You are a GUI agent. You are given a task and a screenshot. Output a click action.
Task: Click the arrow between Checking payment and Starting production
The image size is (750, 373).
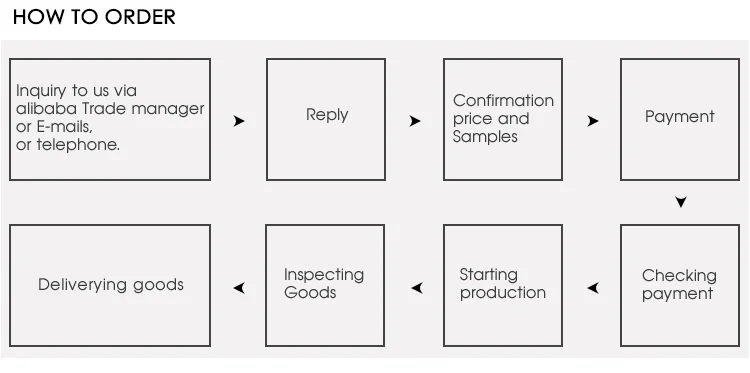pos(593,288)
